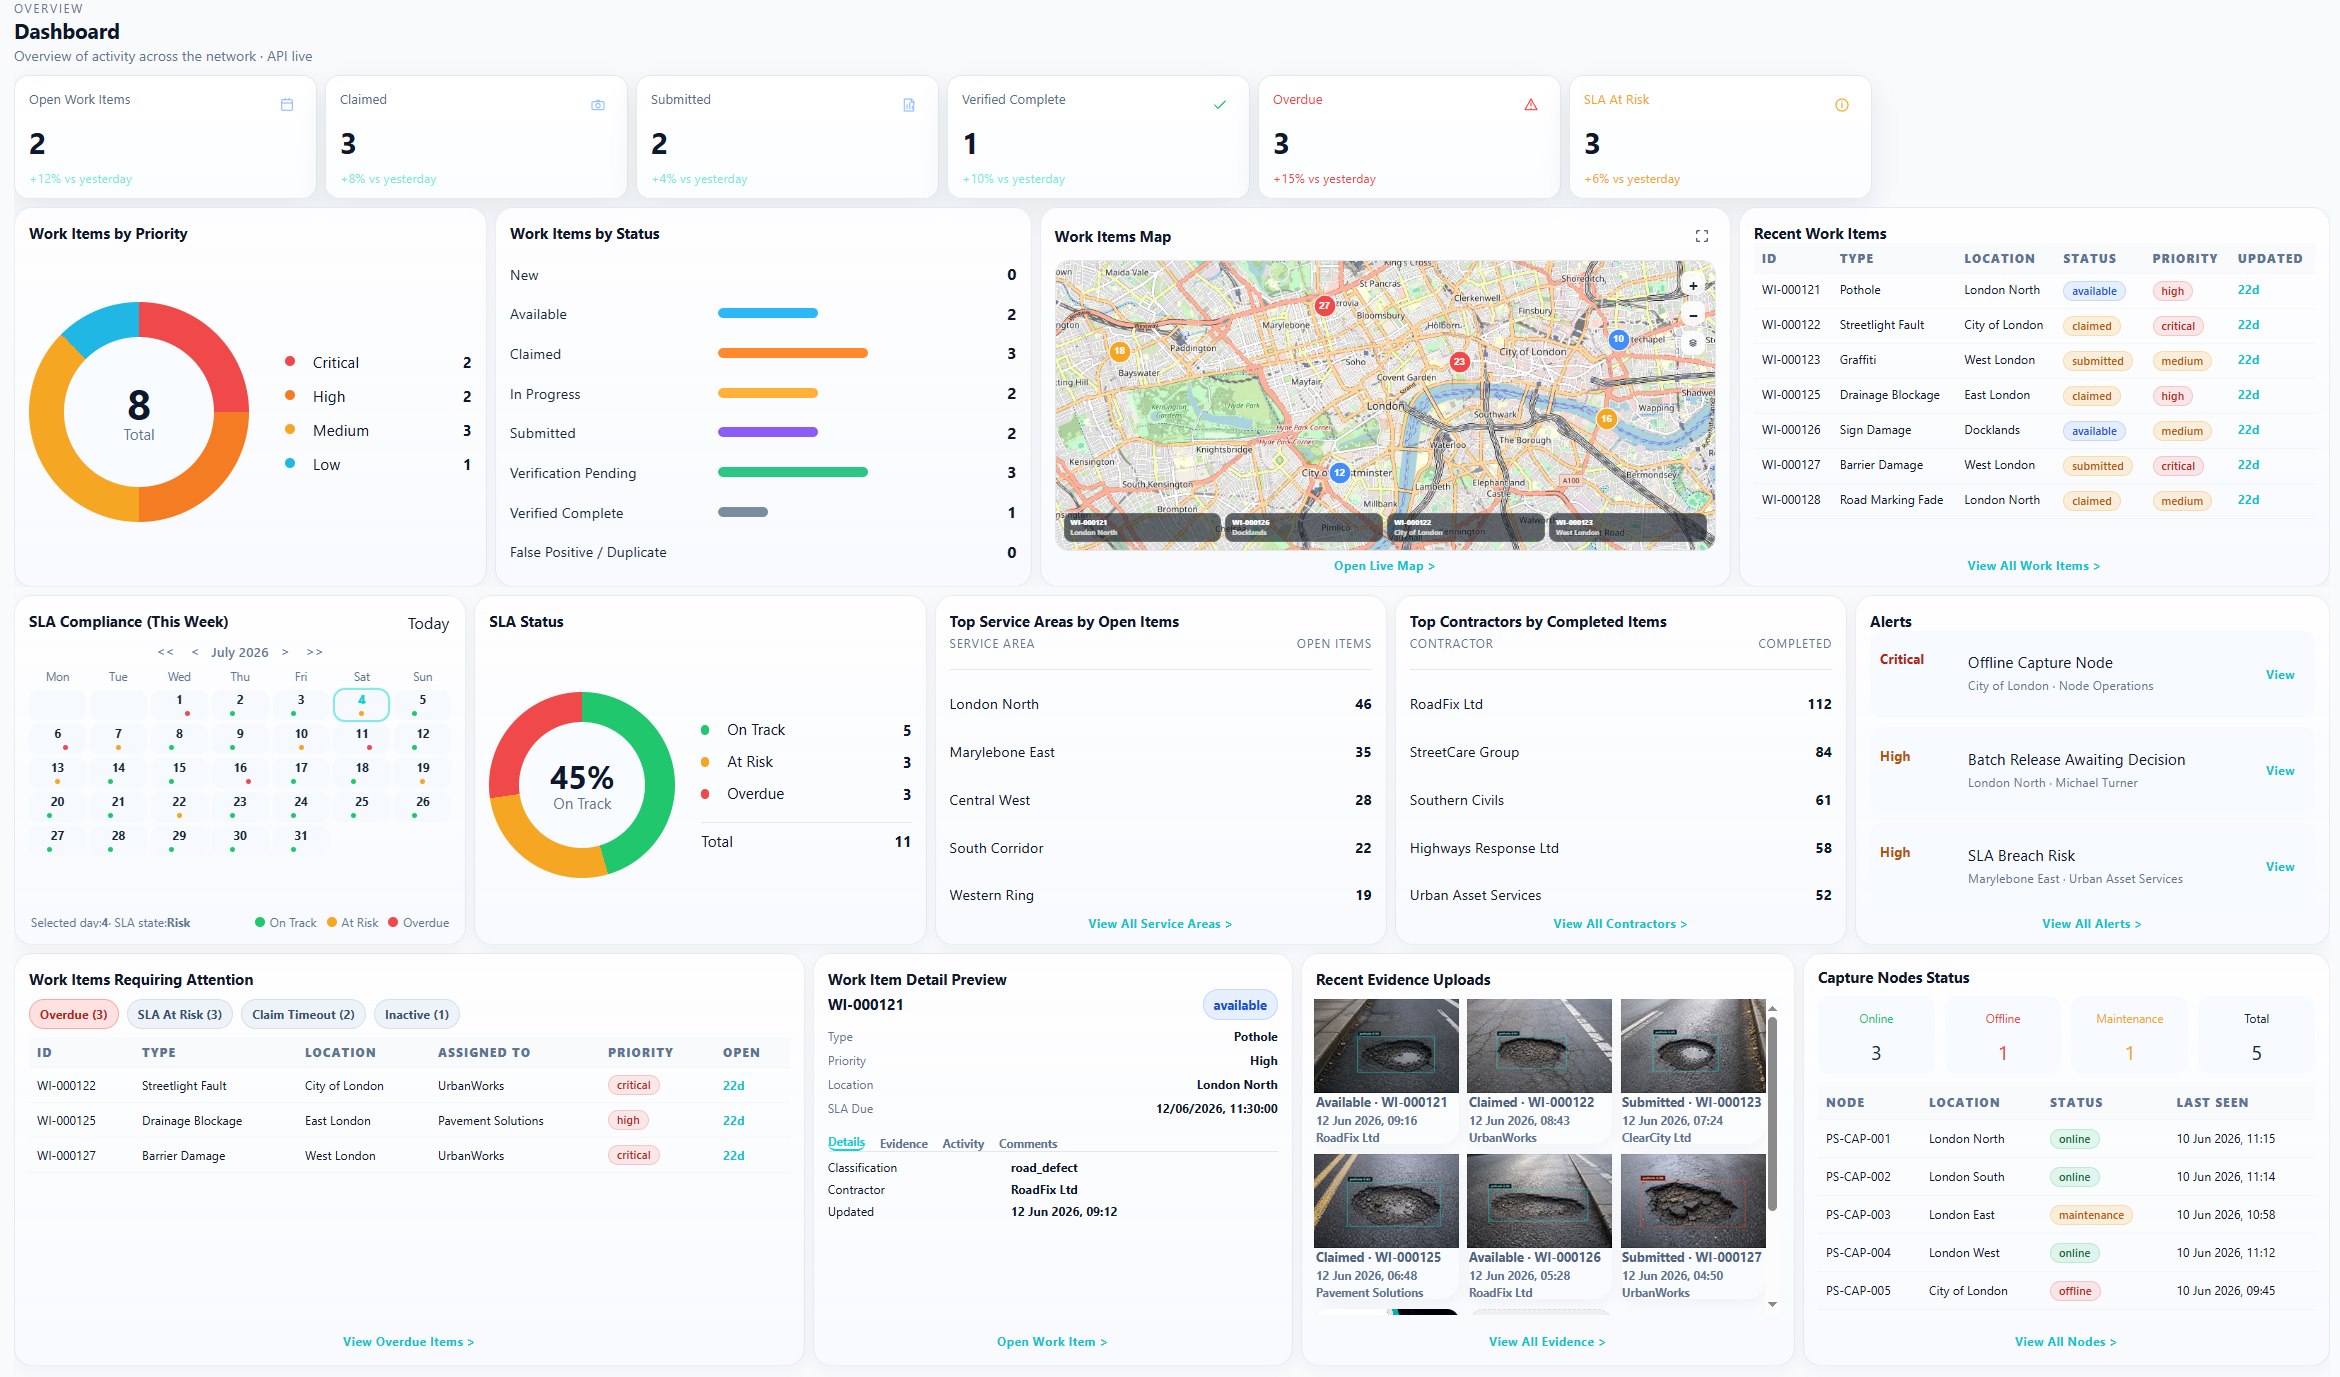Go to previous month in SLA calendar

pyautogui.click(x=195, y=652)
